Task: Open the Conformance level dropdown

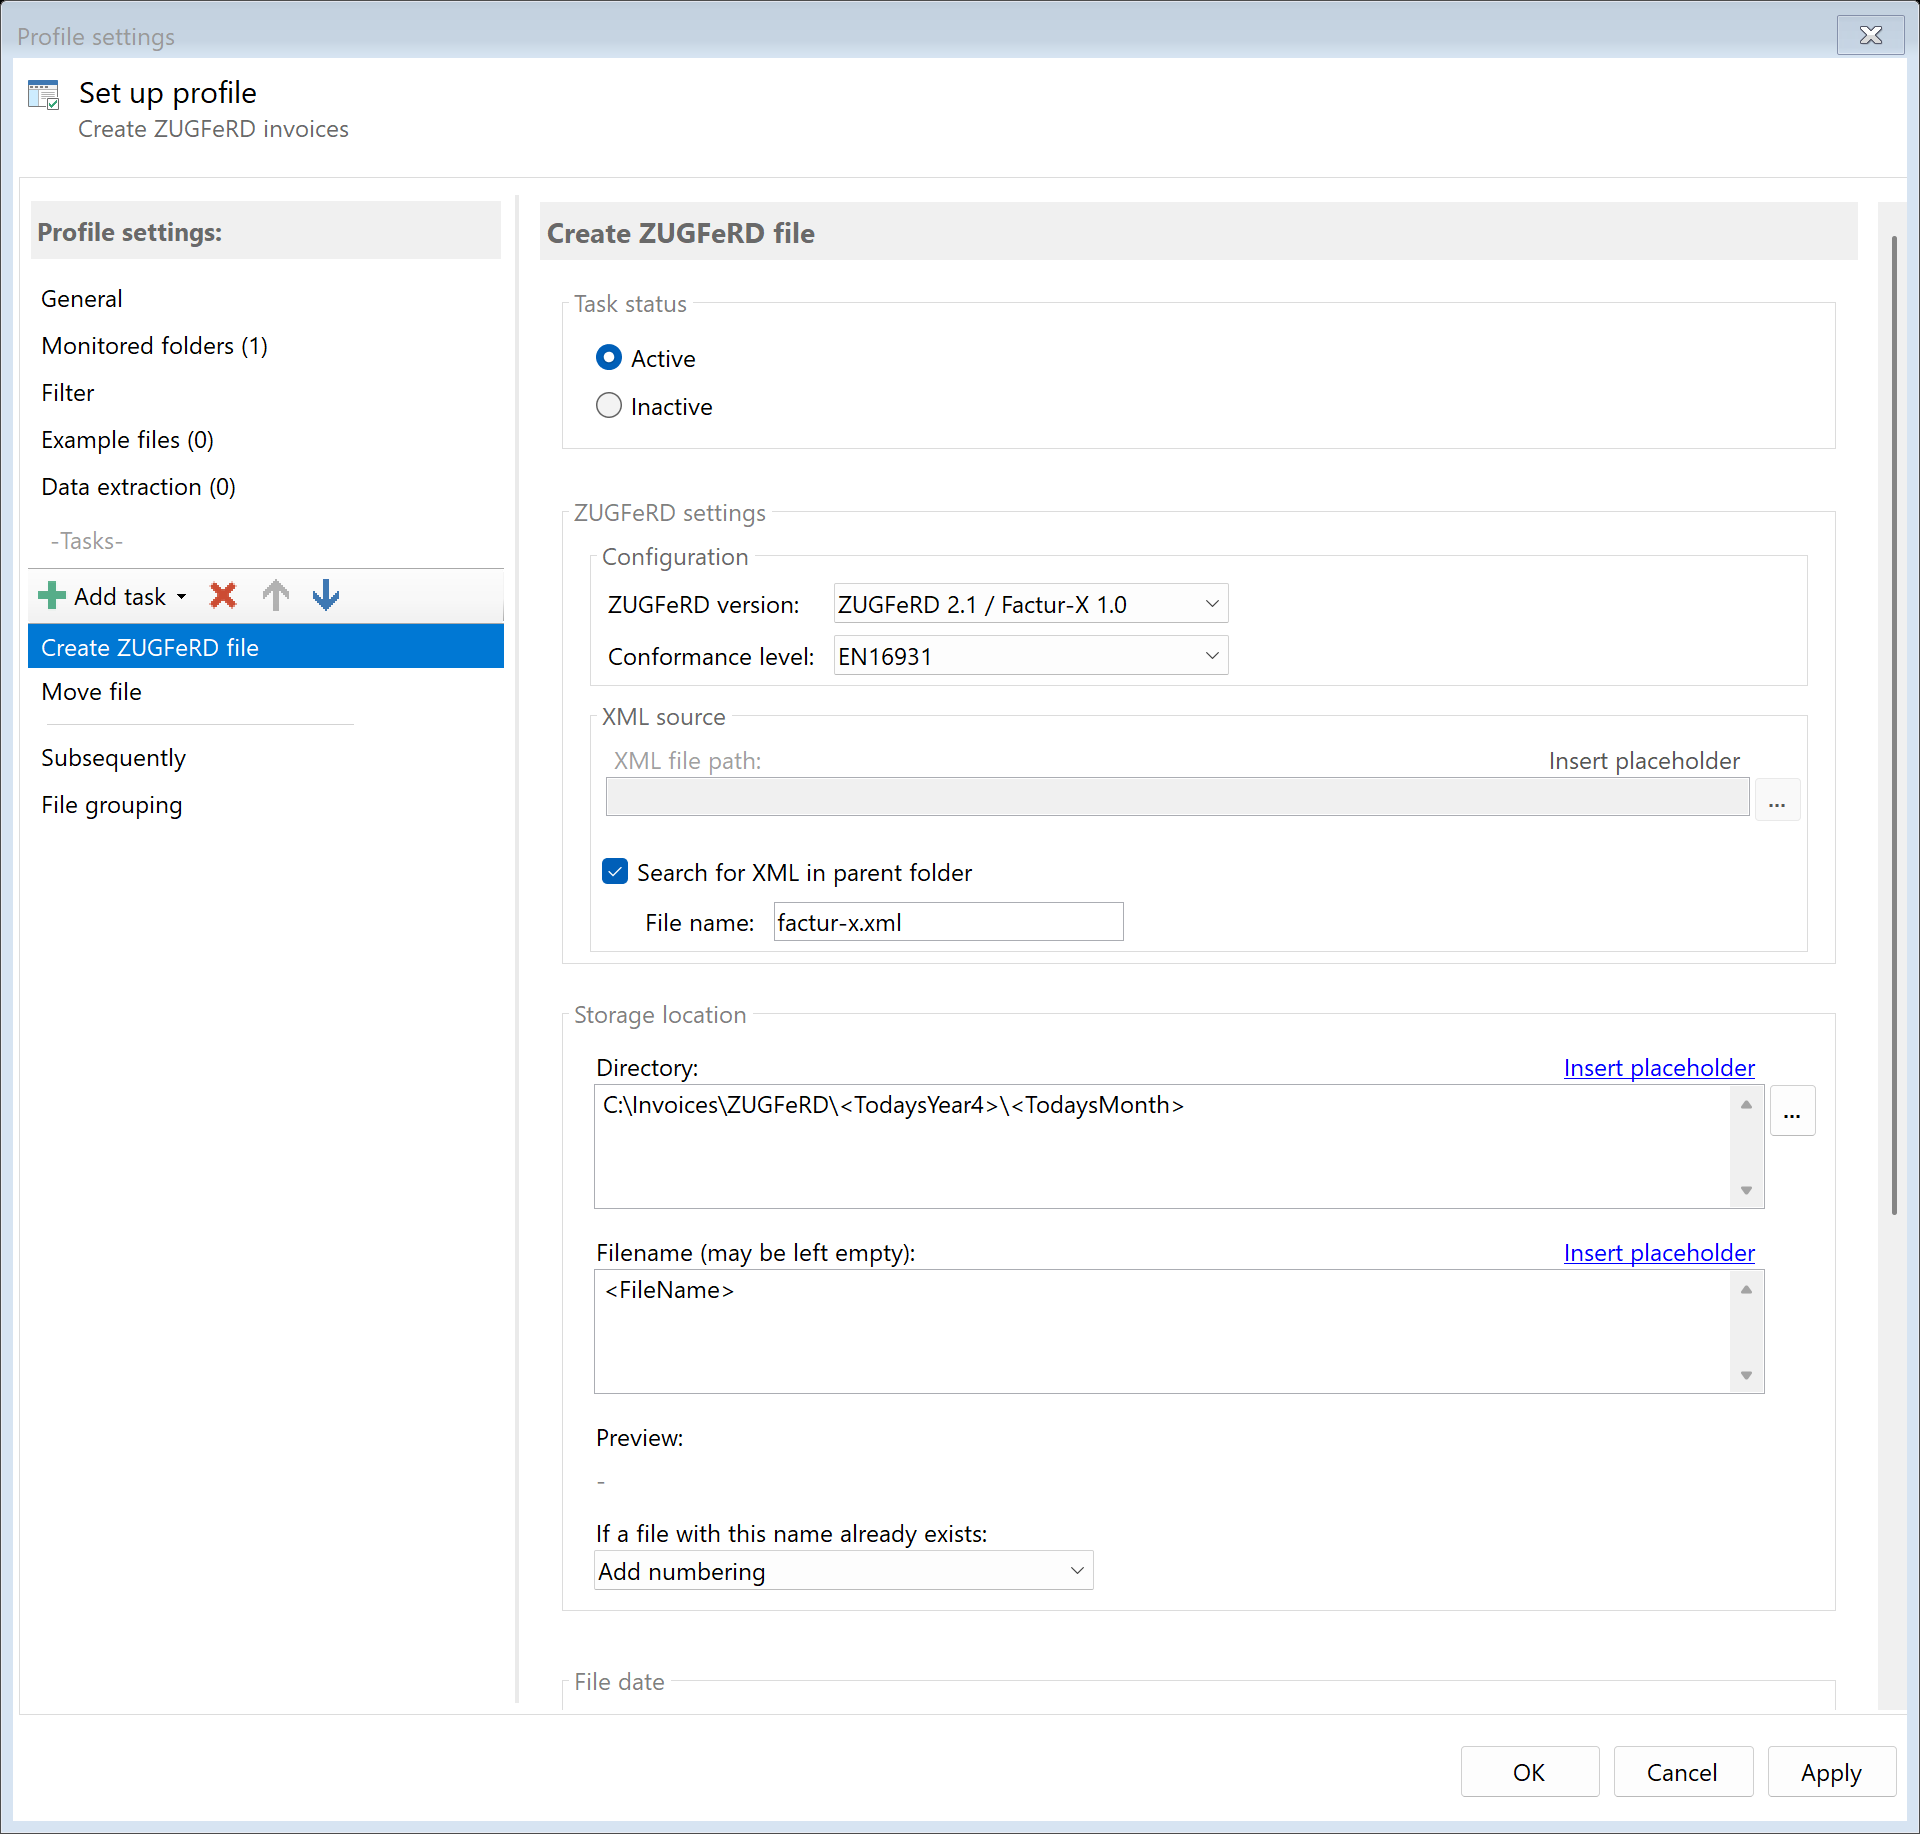Action: click(x=1211, y=655)
